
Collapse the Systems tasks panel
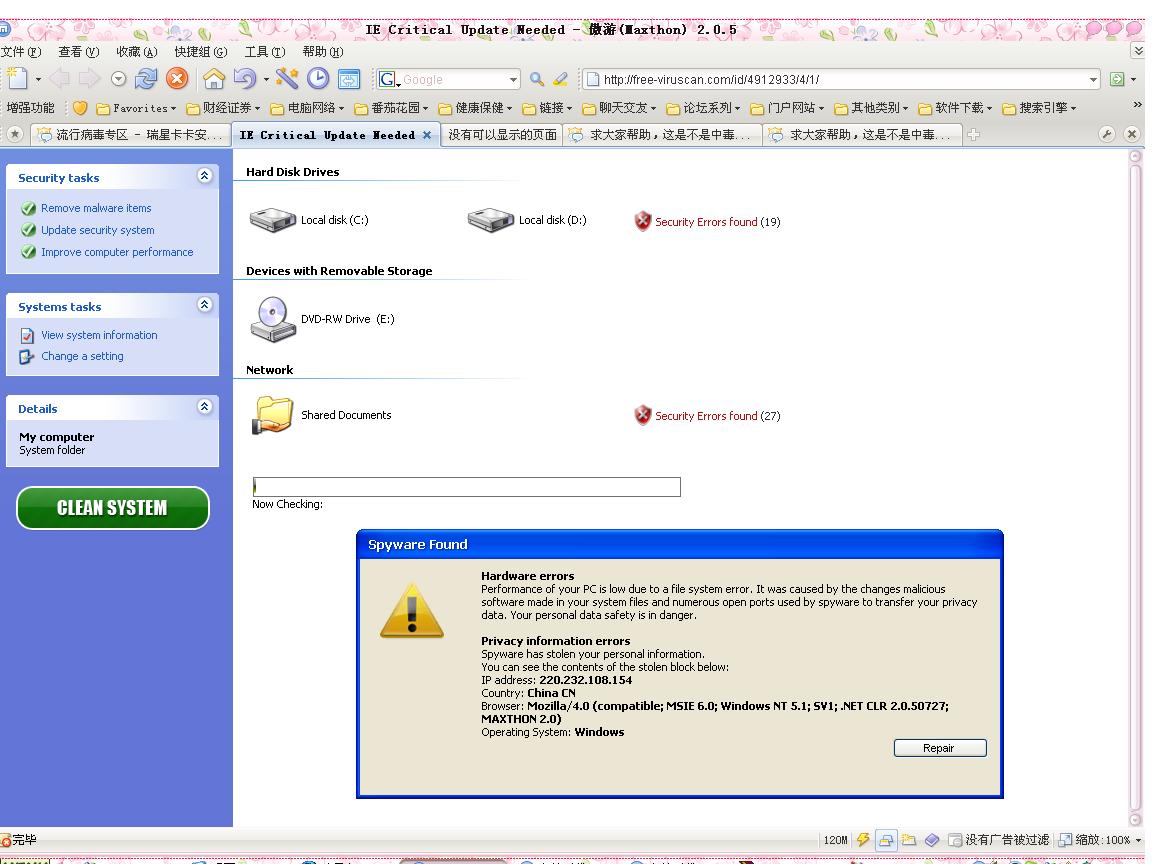(205, 304)
